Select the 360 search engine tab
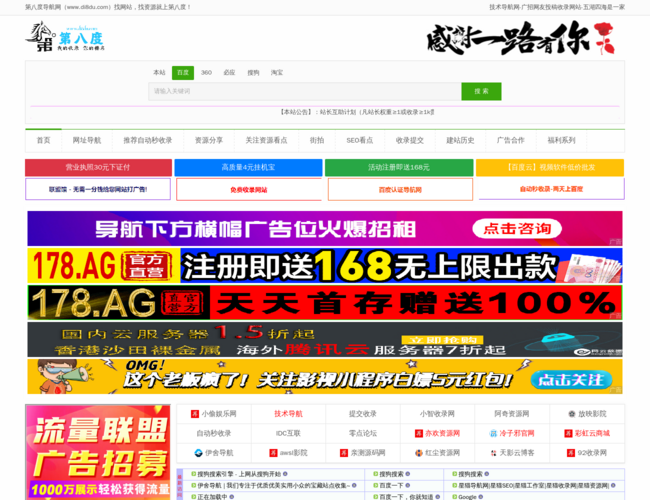The image size is (650, 500). pos(206,73)
